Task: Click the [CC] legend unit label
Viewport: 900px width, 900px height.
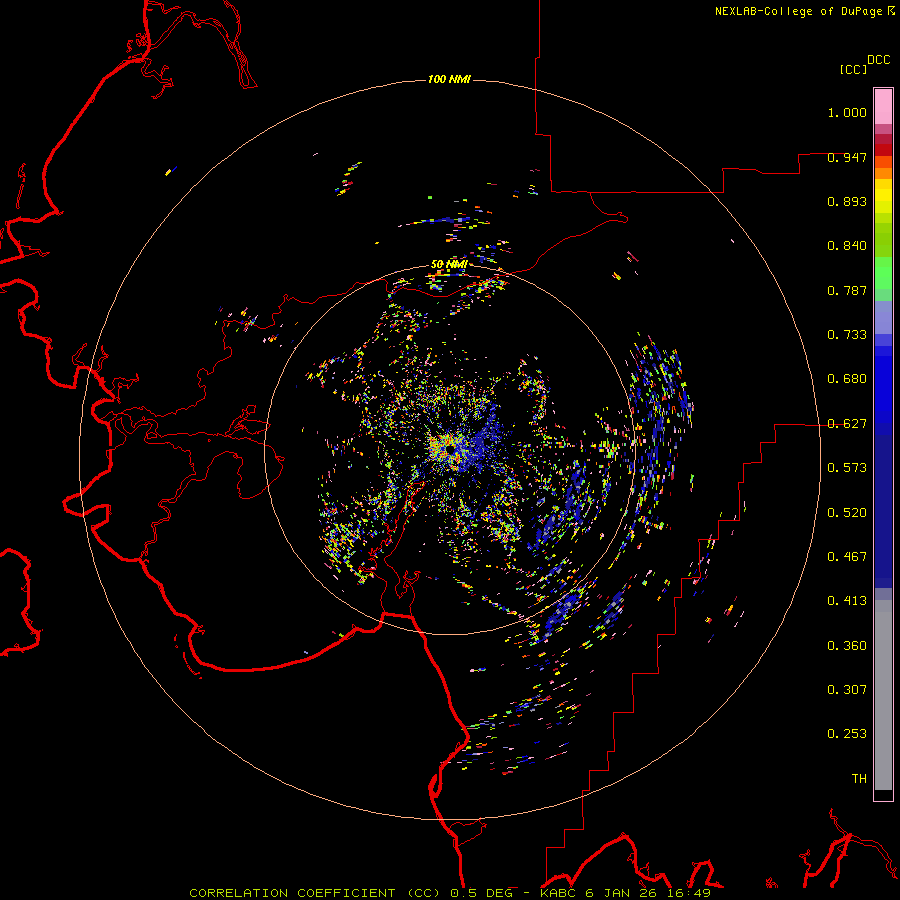Action: pos(854,69)
